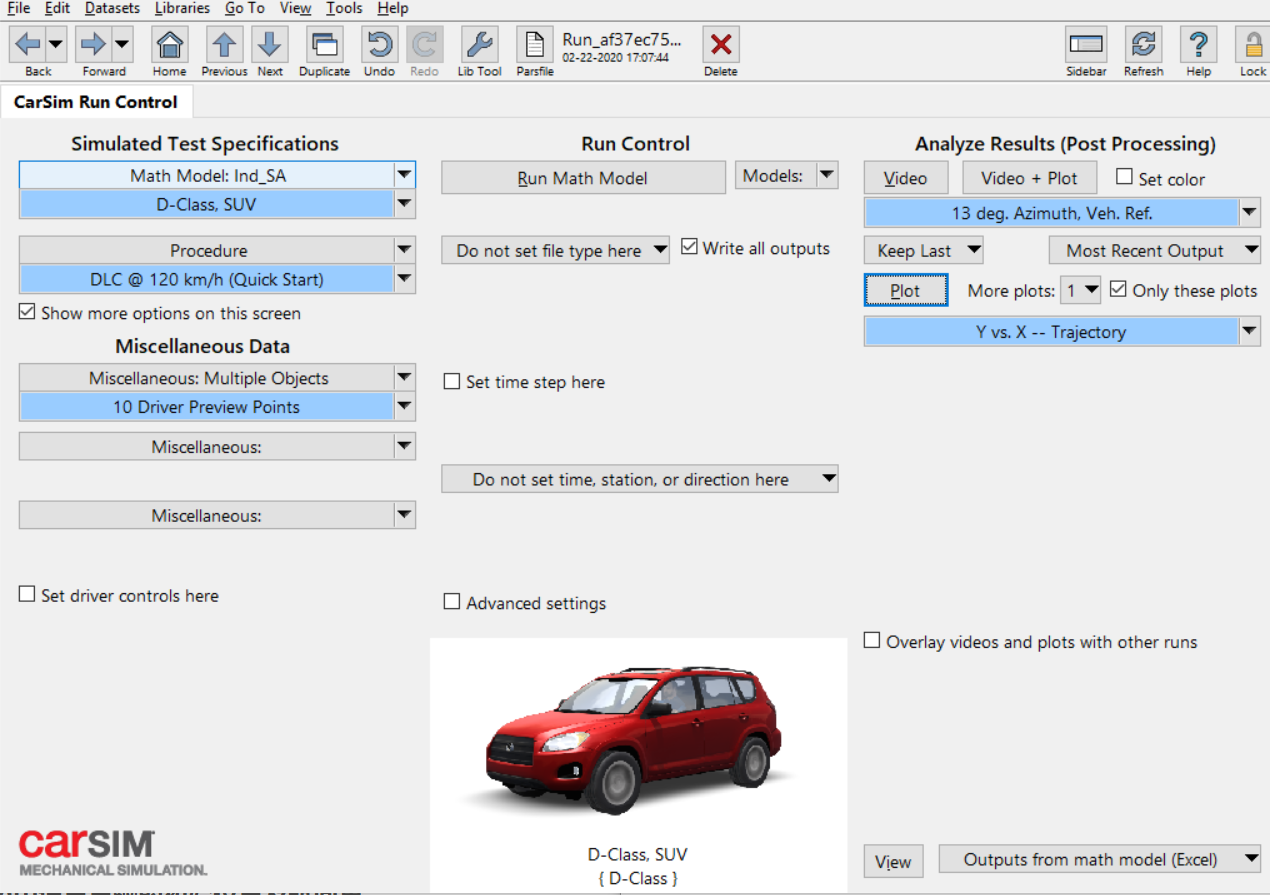Expand the Y vs. X -- Trajectory dropdown
The width and height of the screenshot is (1270, 895).
[1250, 331]
